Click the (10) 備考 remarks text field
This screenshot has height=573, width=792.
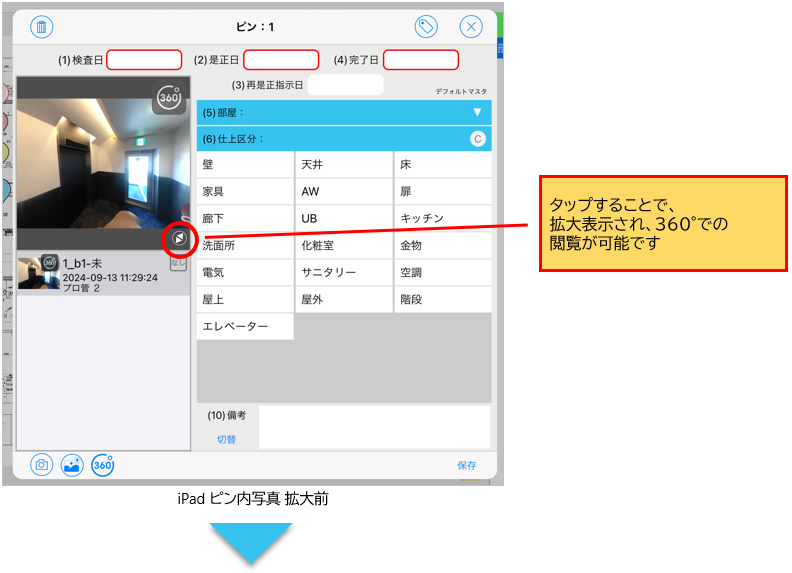[374, 426]
